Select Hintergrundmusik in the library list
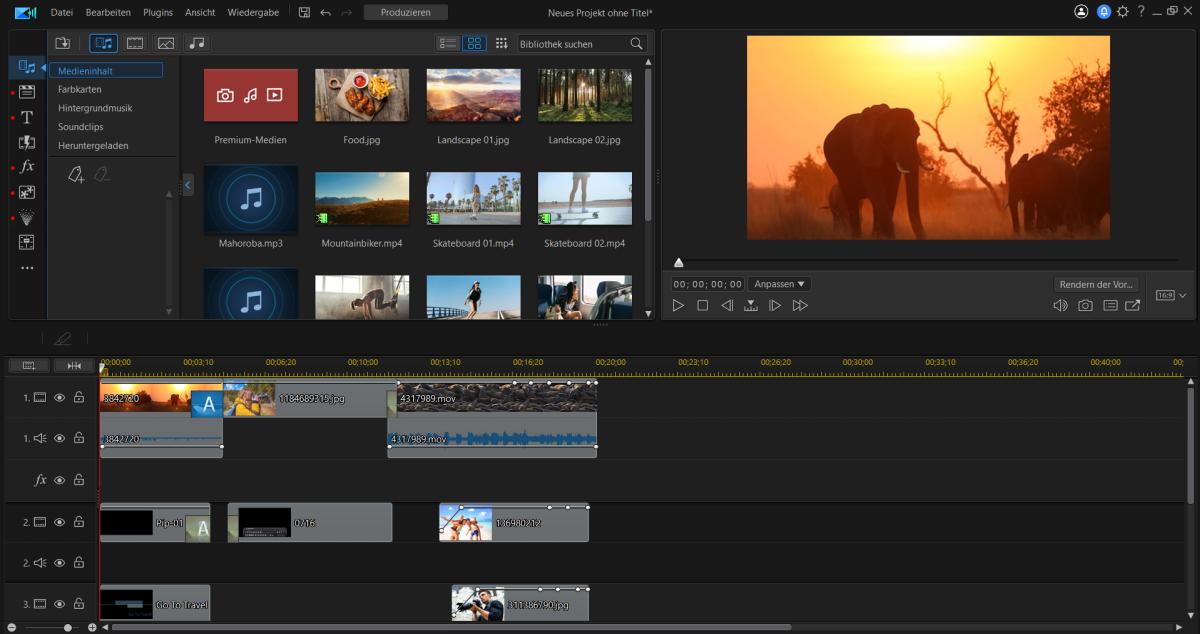 coord(95,108)
